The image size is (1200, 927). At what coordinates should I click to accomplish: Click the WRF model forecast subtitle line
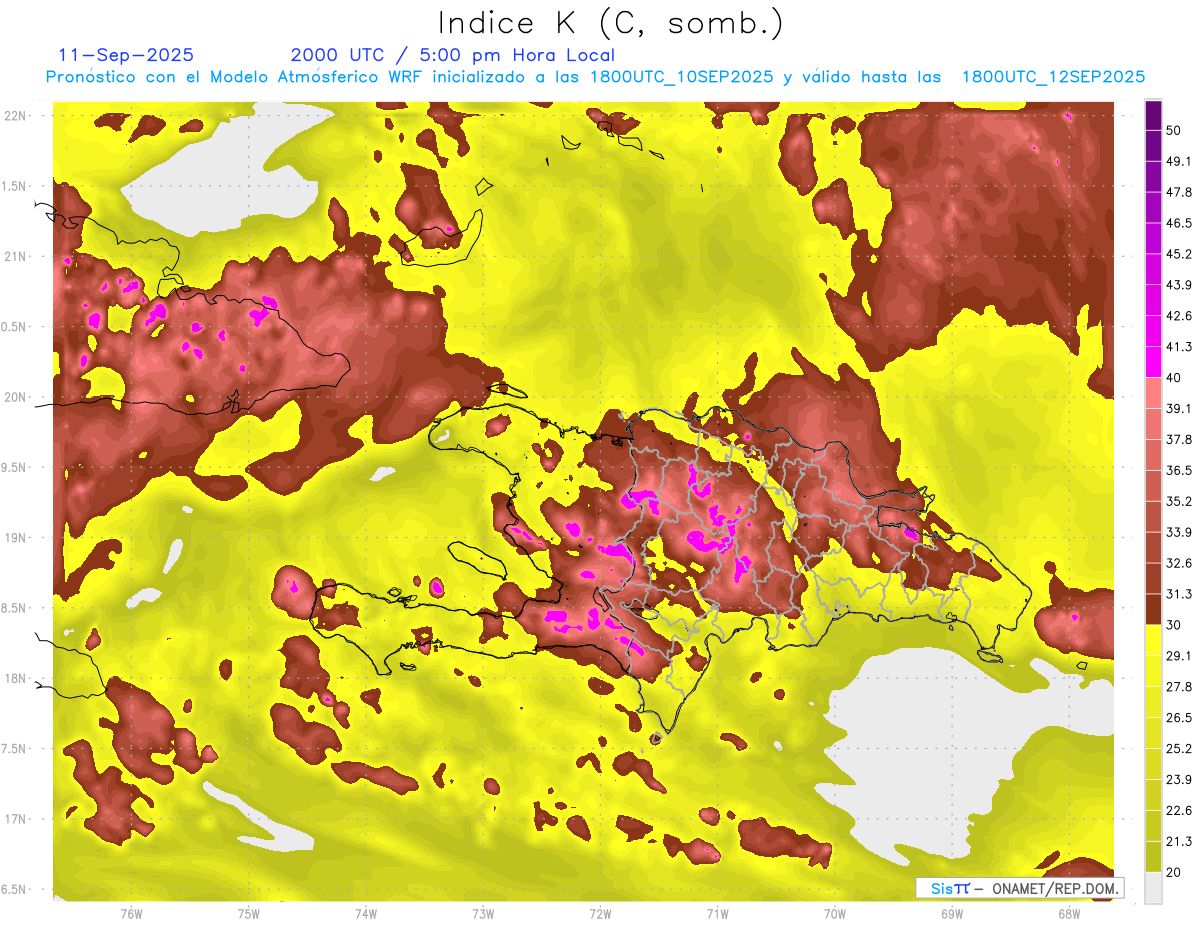point(595,77)
